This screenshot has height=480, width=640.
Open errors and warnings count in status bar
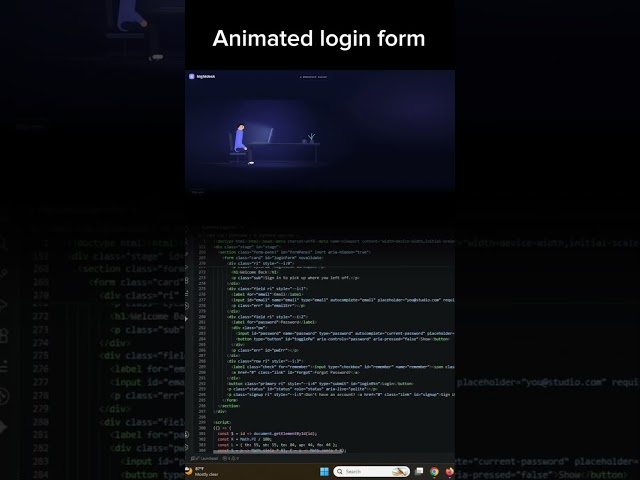231,458
